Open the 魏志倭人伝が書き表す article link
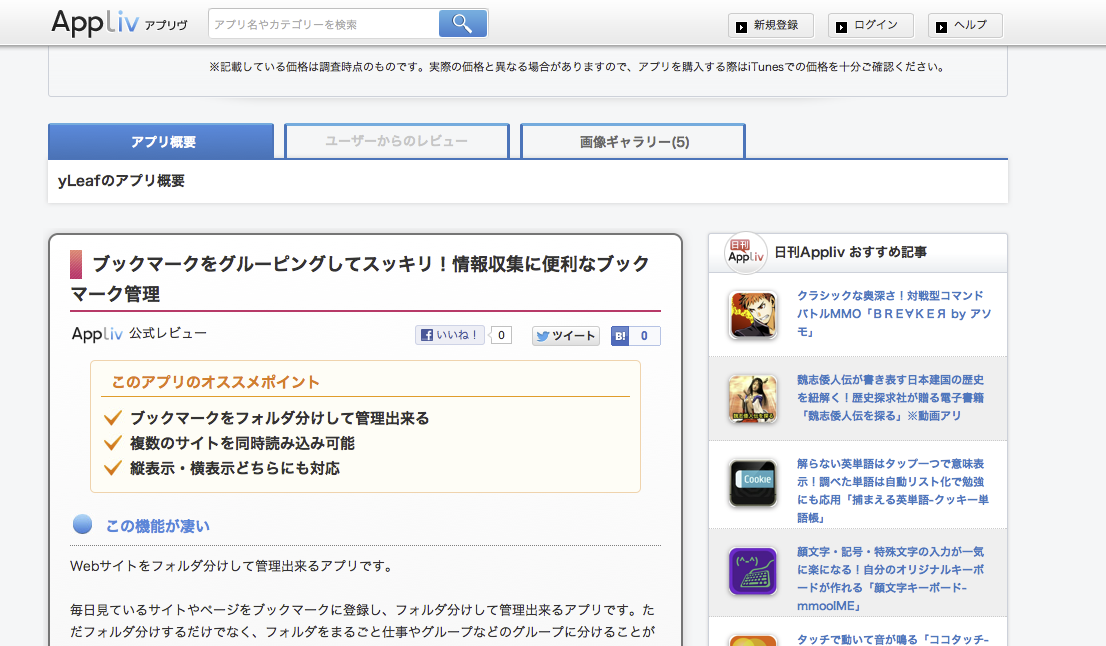 click(890, 398)
